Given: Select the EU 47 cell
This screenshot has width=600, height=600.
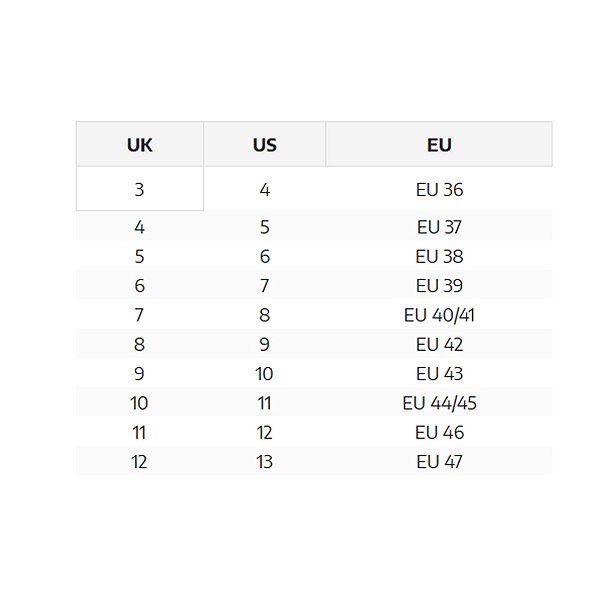Looking at the screenshot, I should [439, 461].
